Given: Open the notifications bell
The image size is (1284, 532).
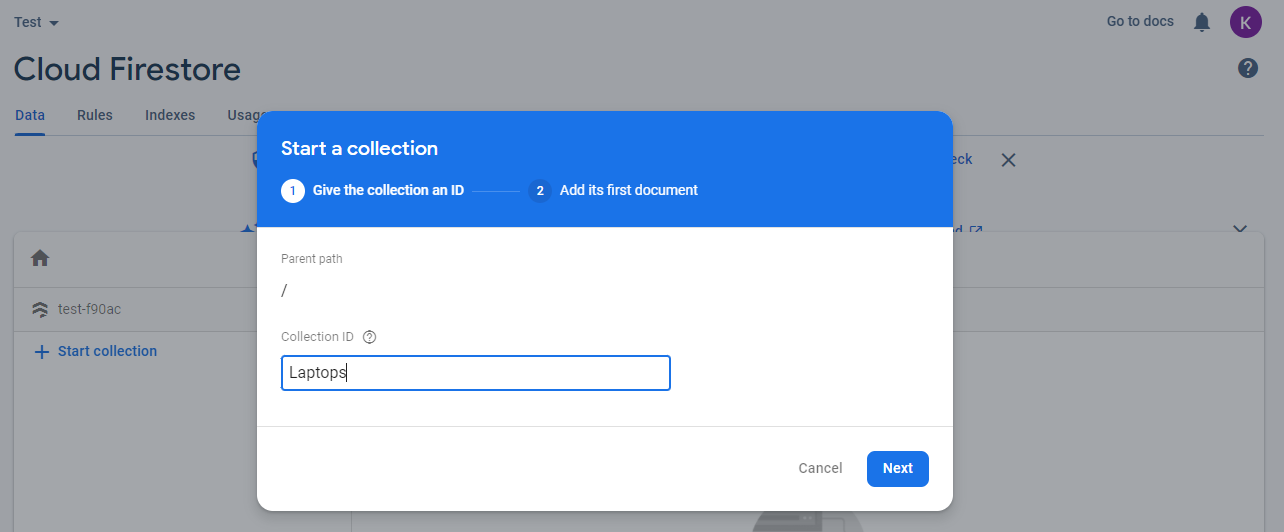Looking at the screenshot, I should (1202, 22).
